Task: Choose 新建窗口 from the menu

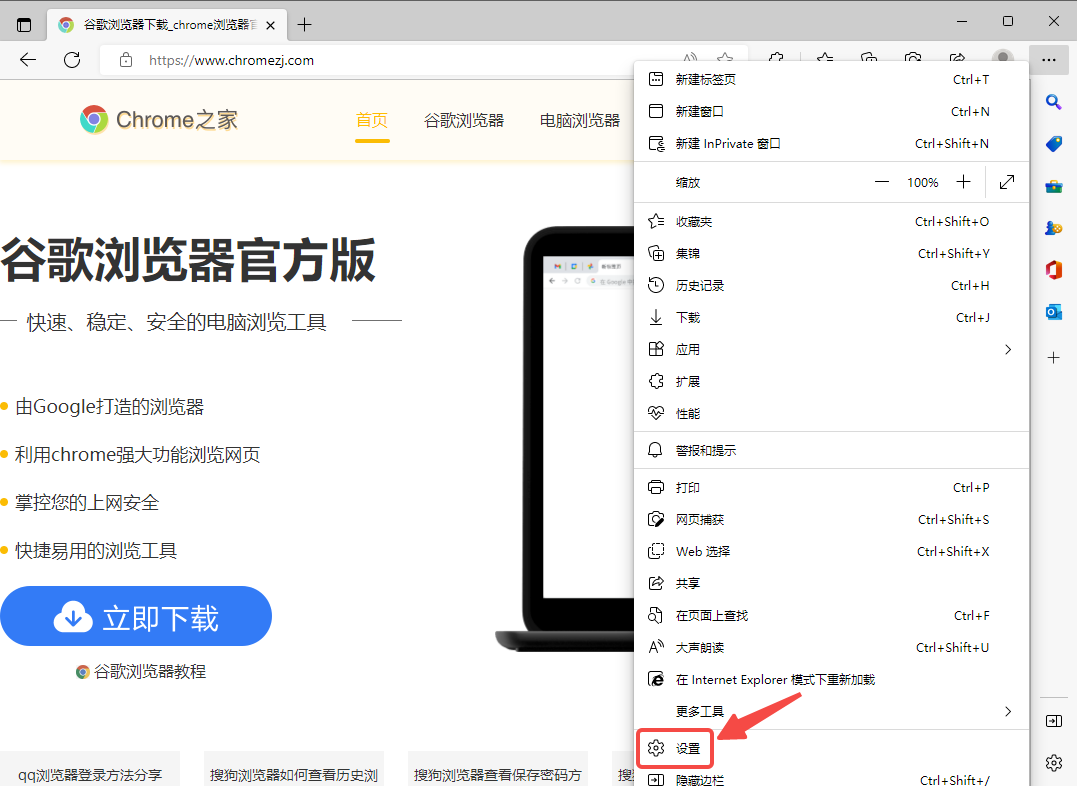Action: tap(831, 111)
